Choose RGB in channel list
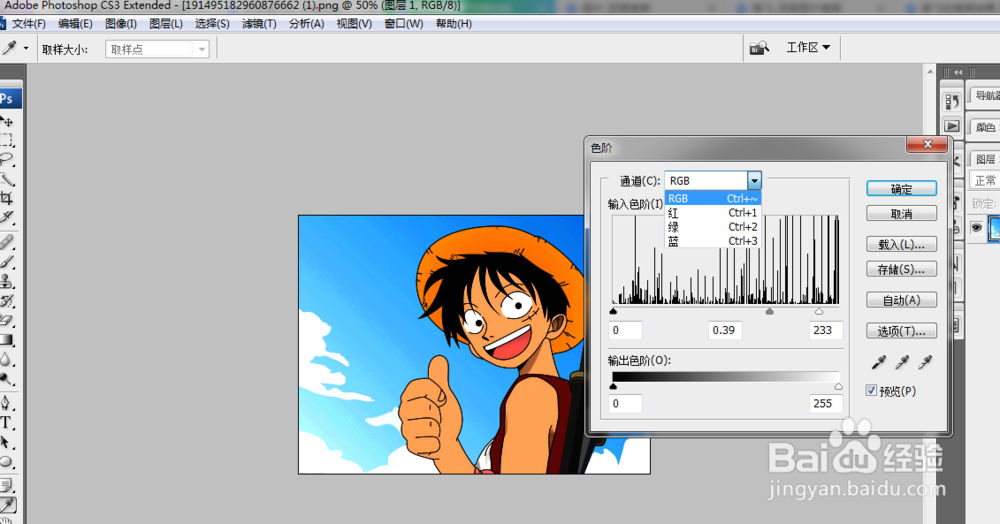Image resolution: width=1000 pixels, height=524 pixels. point(712,199)
